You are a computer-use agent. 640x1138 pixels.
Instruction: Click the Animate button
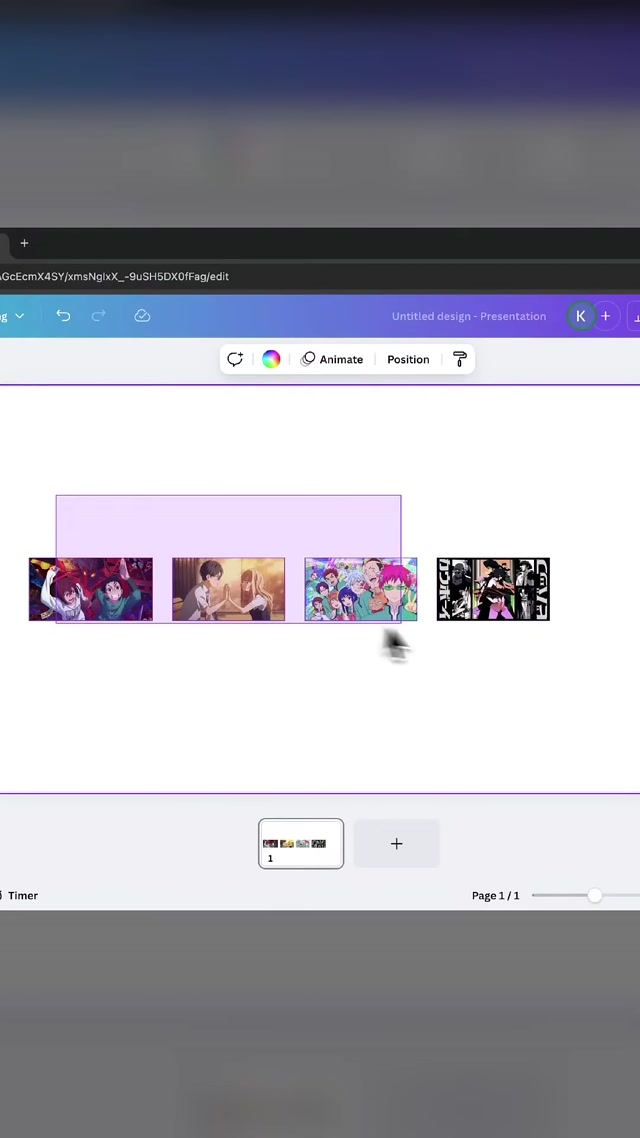coord(332,359)
